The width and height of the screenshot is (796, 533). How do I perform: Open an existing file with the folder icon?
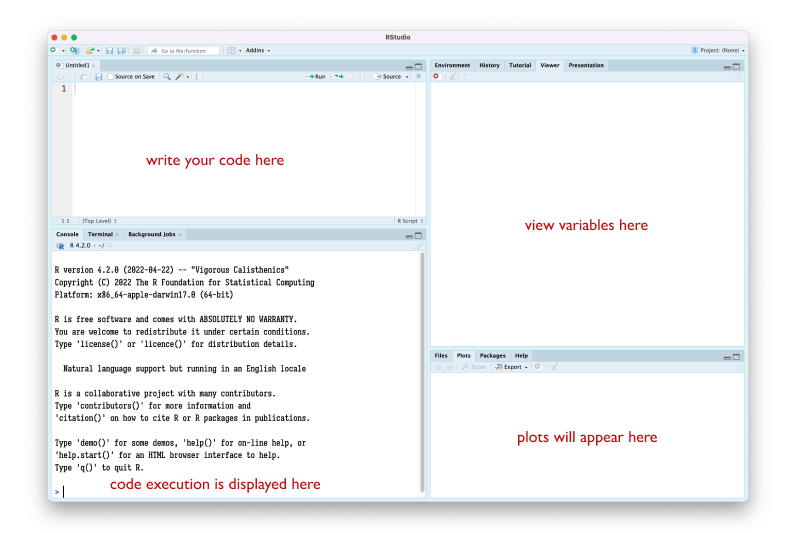click(90, 50)
